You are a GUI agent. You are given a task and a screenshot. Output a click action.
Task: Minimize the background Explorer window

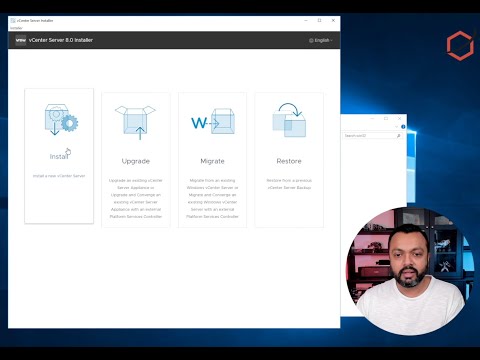point(372,118)
